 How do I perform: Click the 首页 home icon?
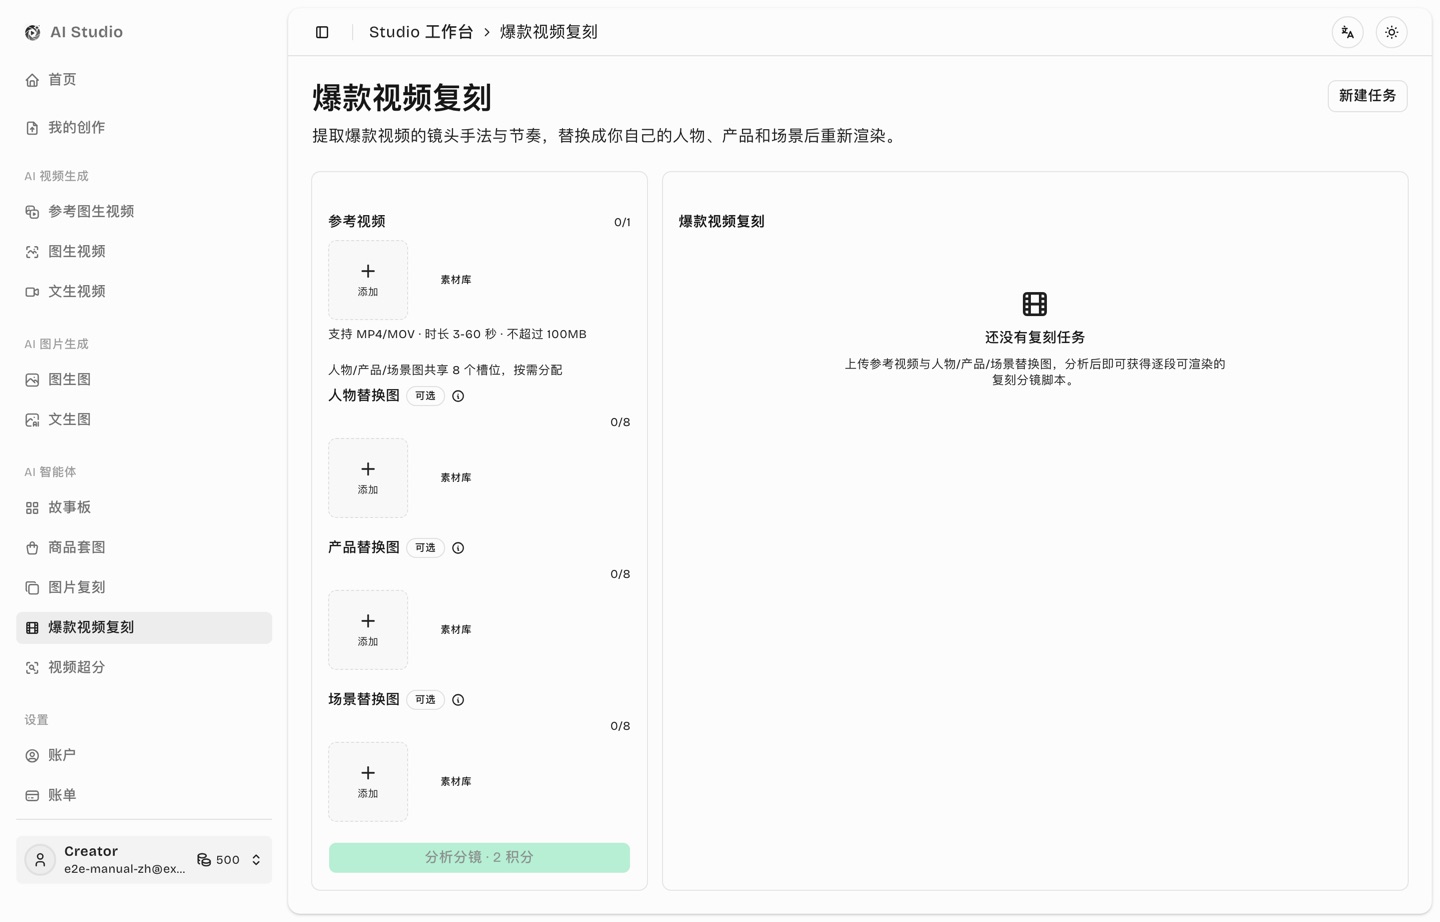point(32,80)
